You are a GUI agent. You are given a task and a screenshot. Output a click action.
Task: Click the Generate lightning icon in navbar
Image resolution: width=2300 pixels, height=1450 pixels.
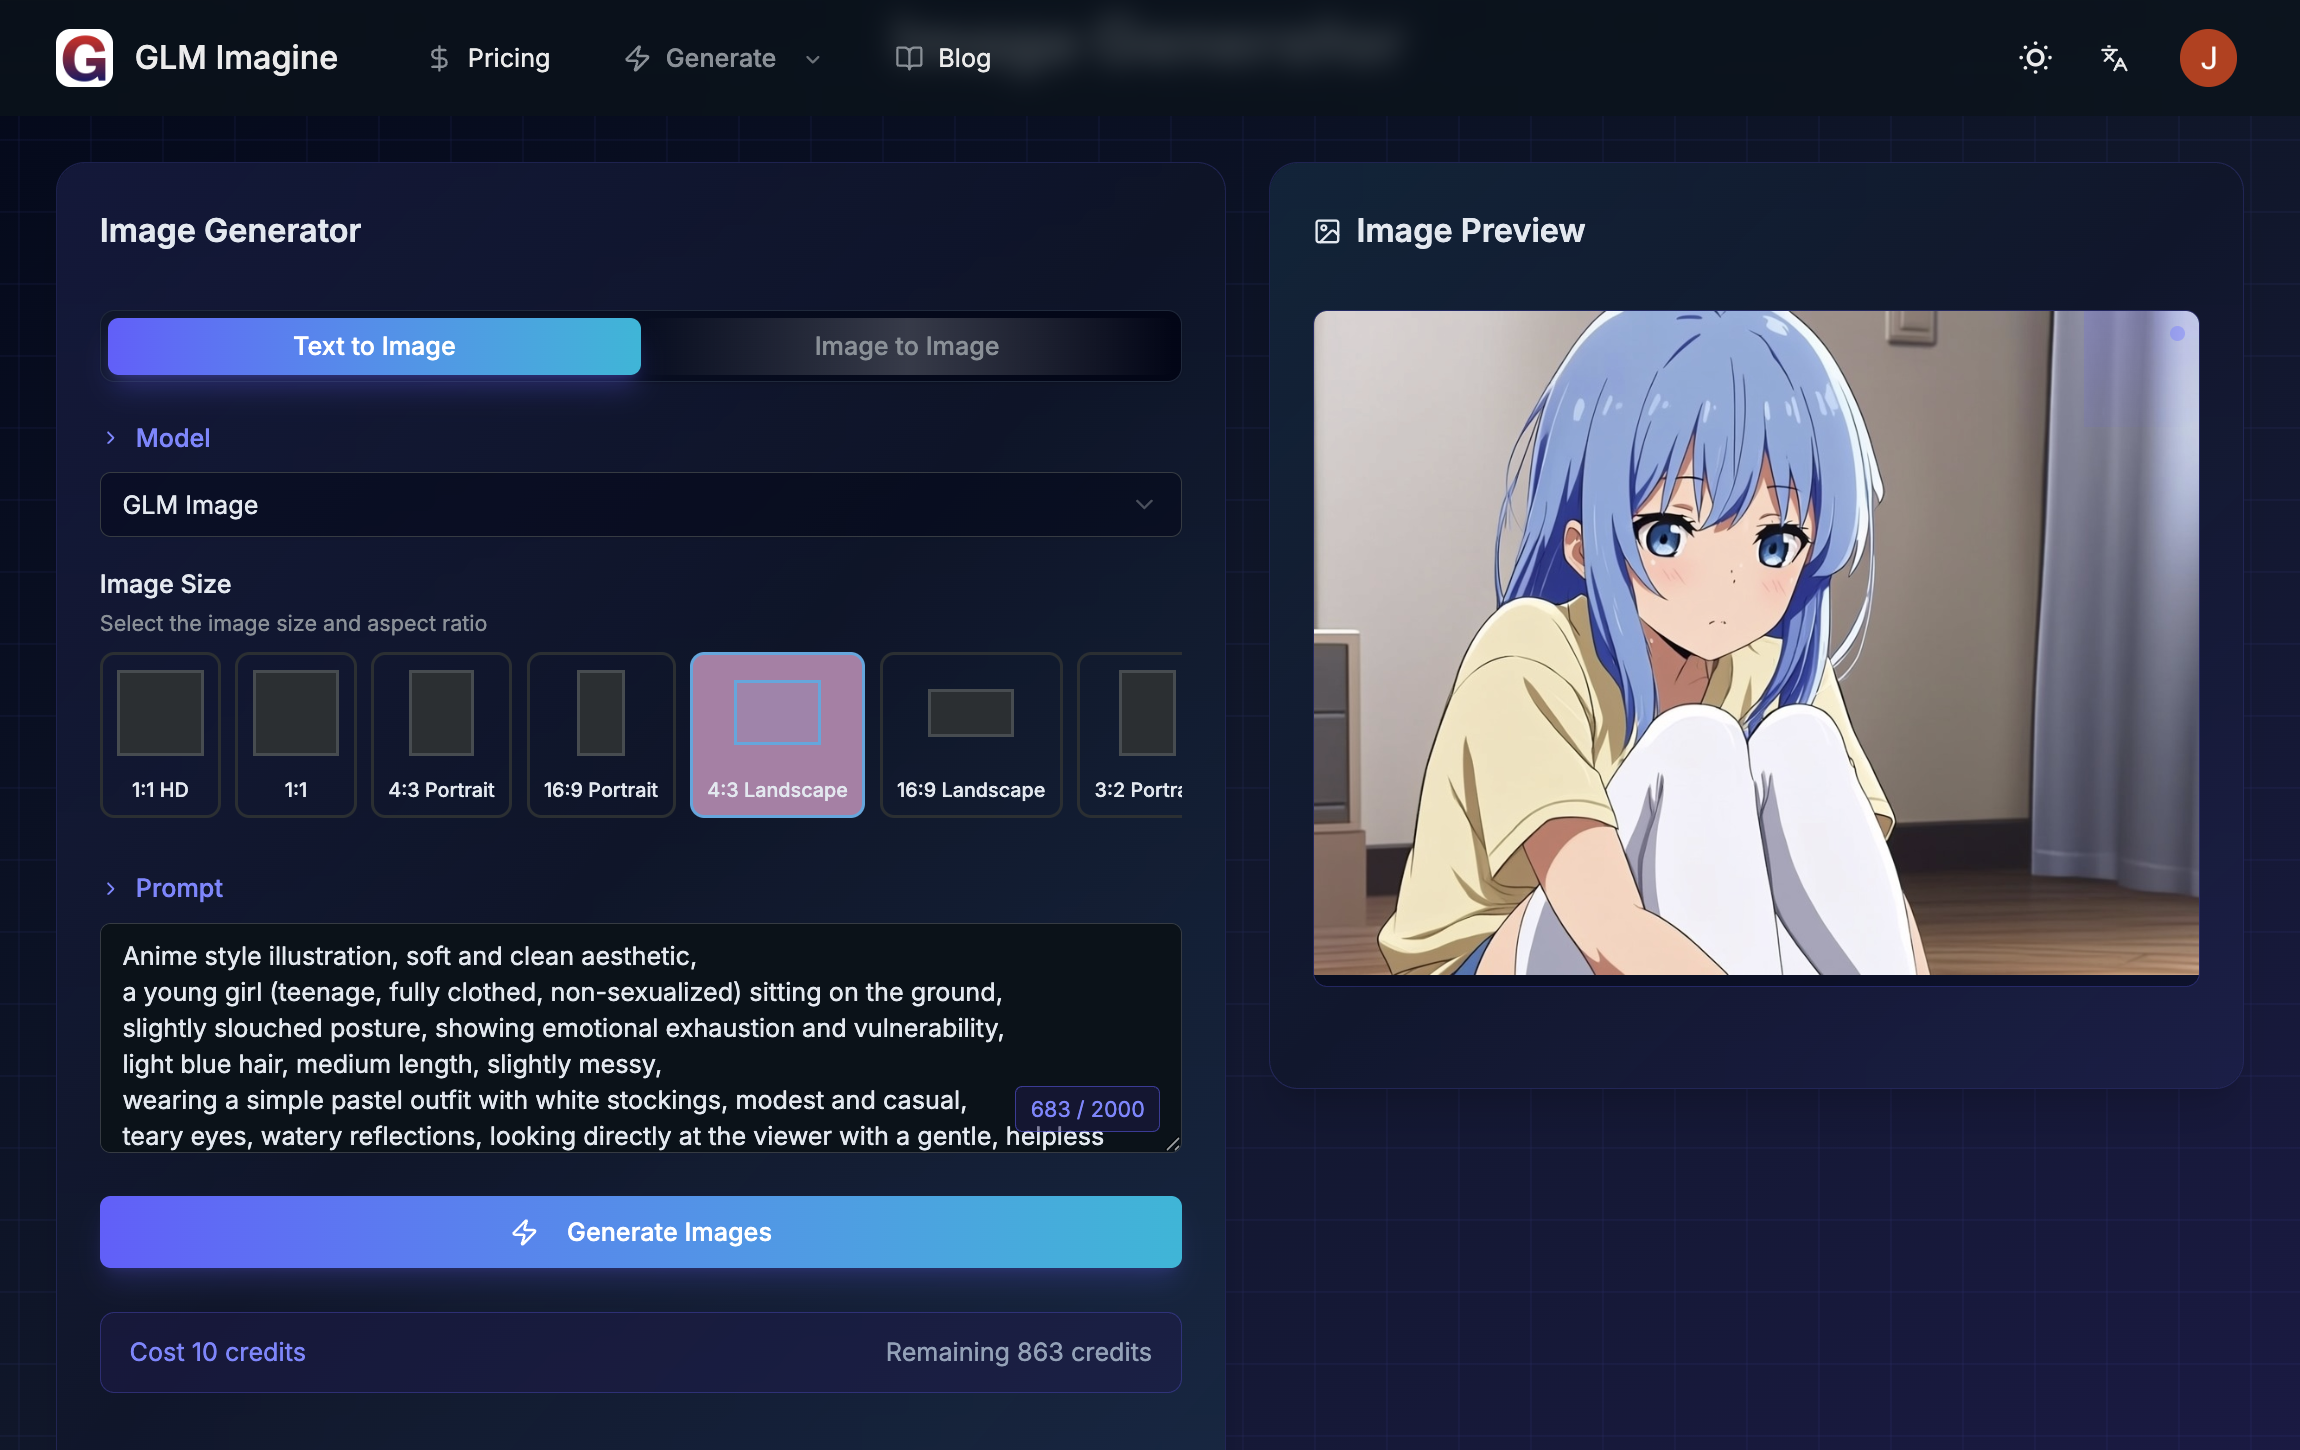(x=637, y=58)
